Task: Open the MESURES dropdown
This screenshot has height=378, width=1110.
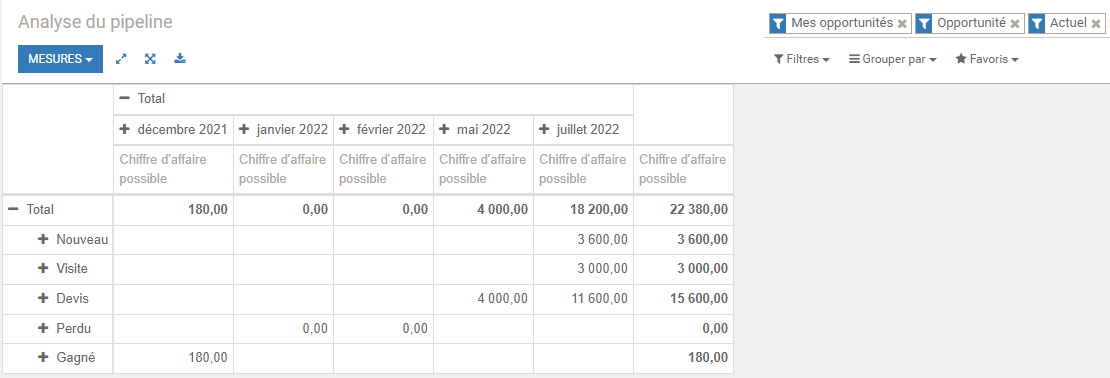Action: tap(60, 59)
